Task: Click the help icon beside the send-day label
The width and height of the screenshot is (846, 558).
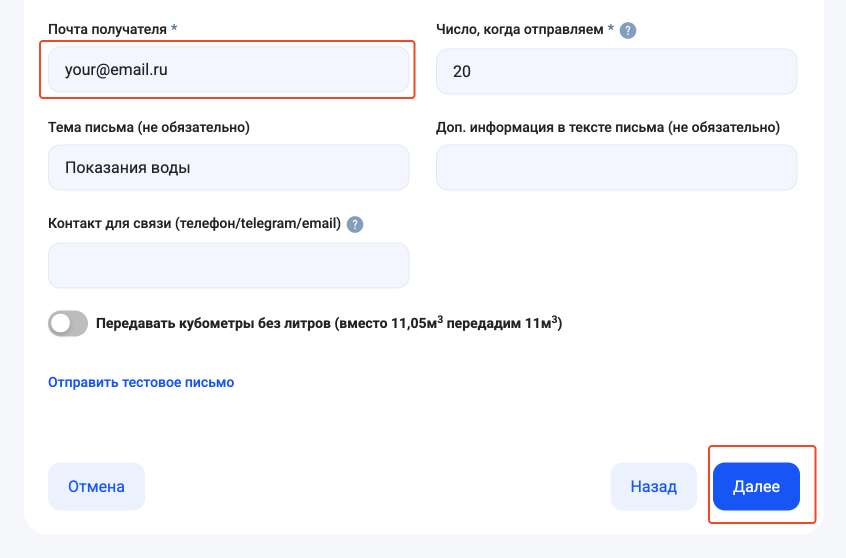Action: [628, 31]
